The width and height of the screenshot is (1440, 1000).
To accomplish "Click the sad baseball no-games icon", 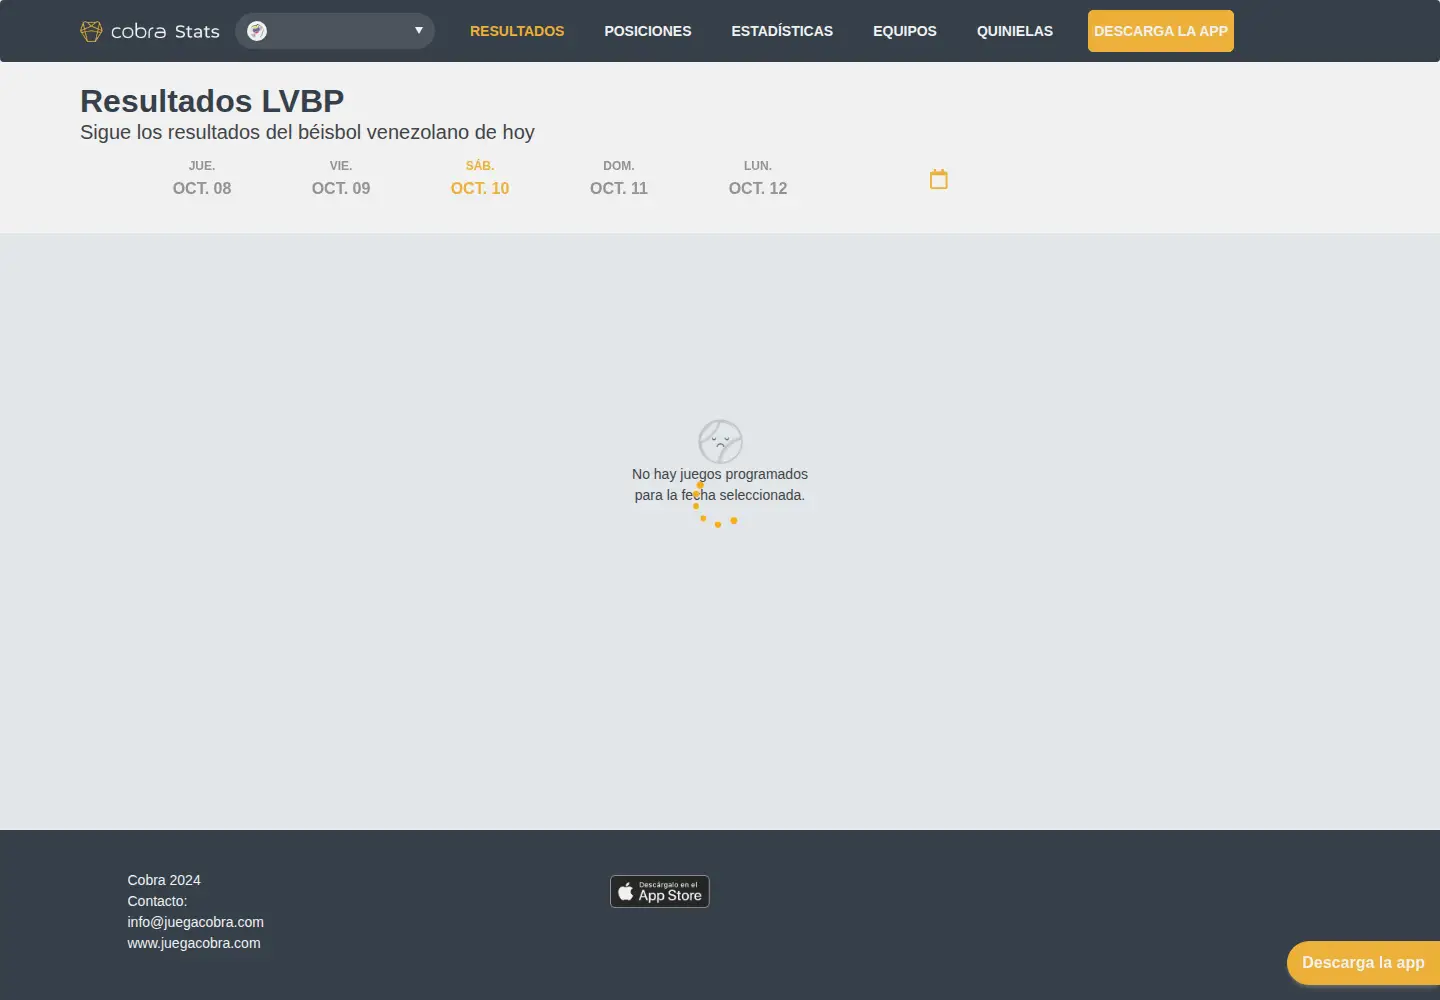I will pyautogui.click(x=720, y=441).
